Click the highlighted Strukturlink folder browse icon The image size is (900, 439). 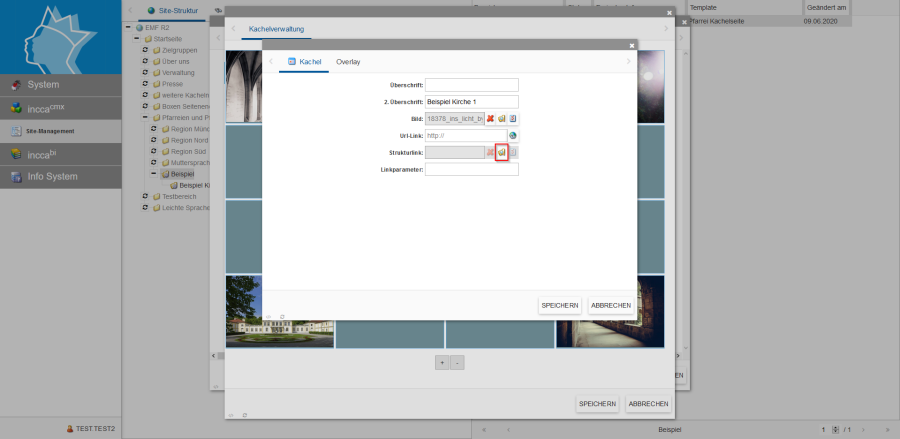coord(502,152)
